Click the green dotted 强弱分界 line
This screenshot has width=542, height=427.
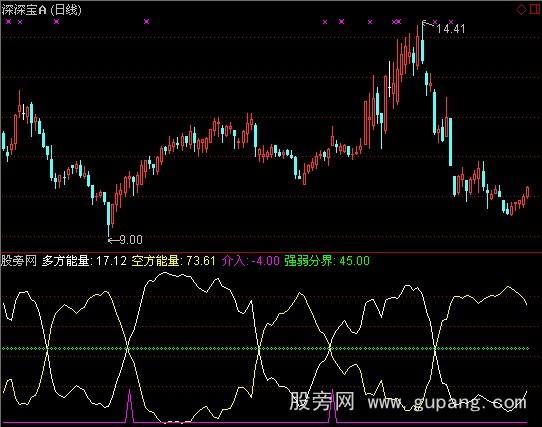coord(265,349)
